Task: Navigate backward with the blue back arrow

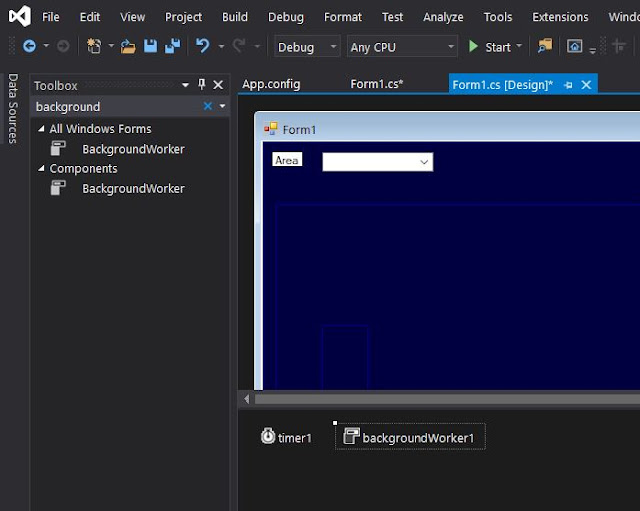Action: coord(29,46)
